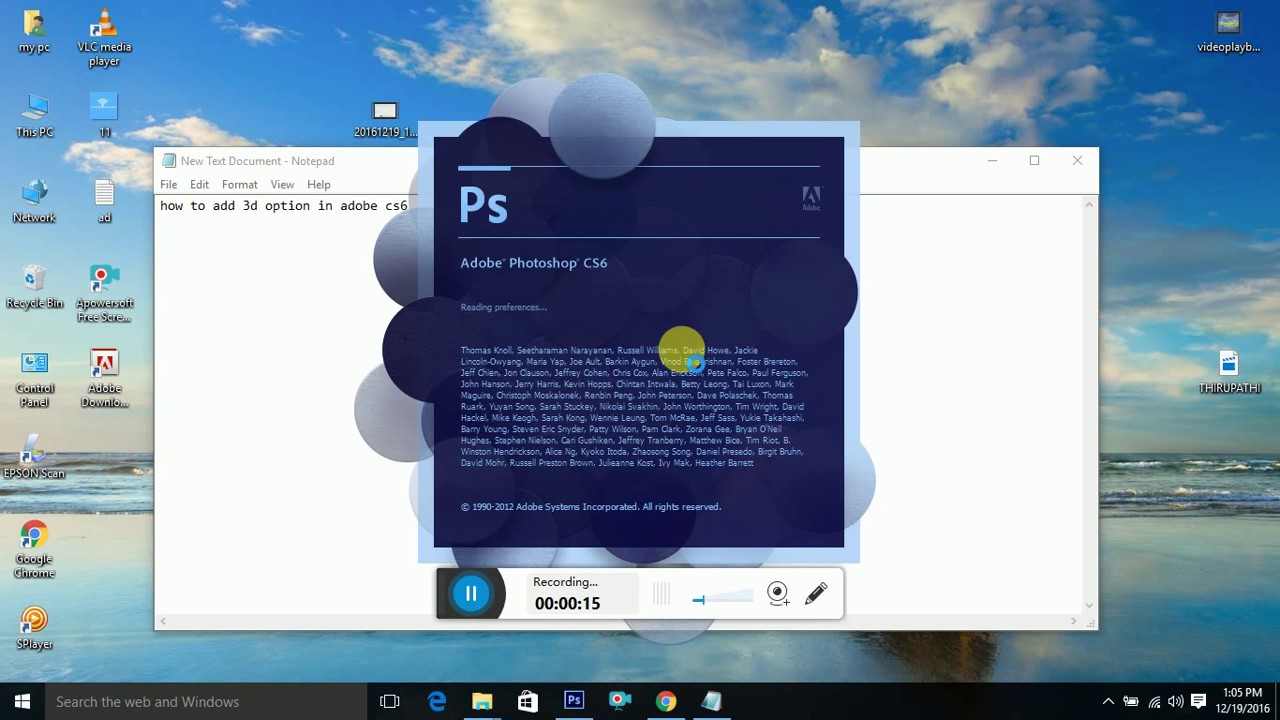Open the Notepad Edit menu
The image size is (1280, 720).
coord(200,185)
